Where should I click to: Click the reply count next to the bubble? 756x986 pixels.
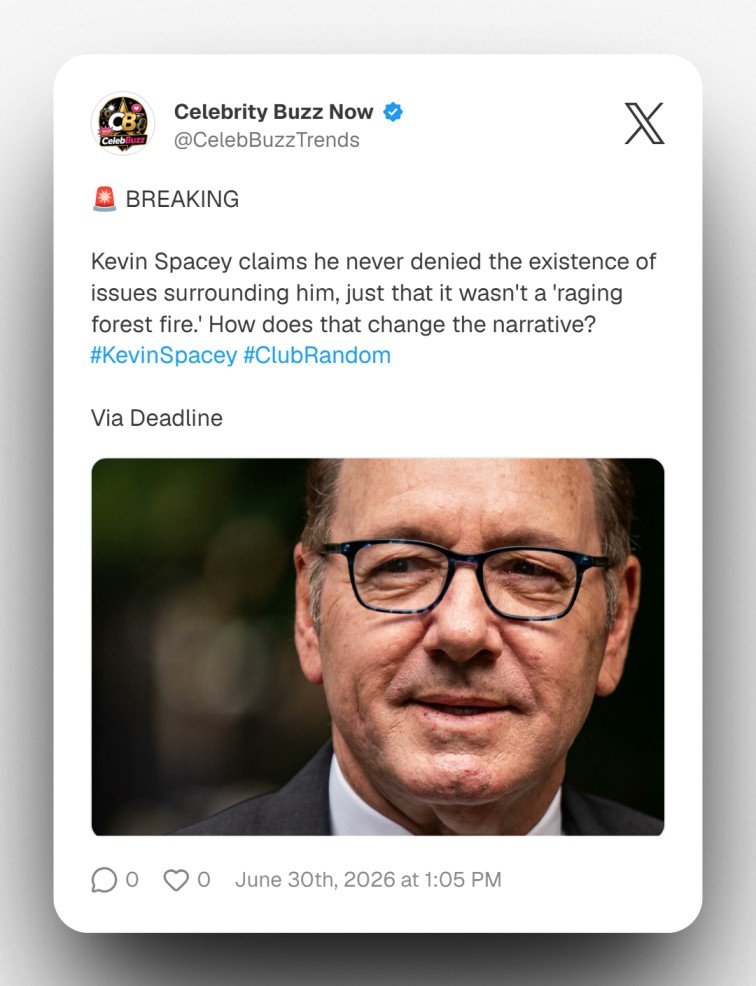pos(132,880)
